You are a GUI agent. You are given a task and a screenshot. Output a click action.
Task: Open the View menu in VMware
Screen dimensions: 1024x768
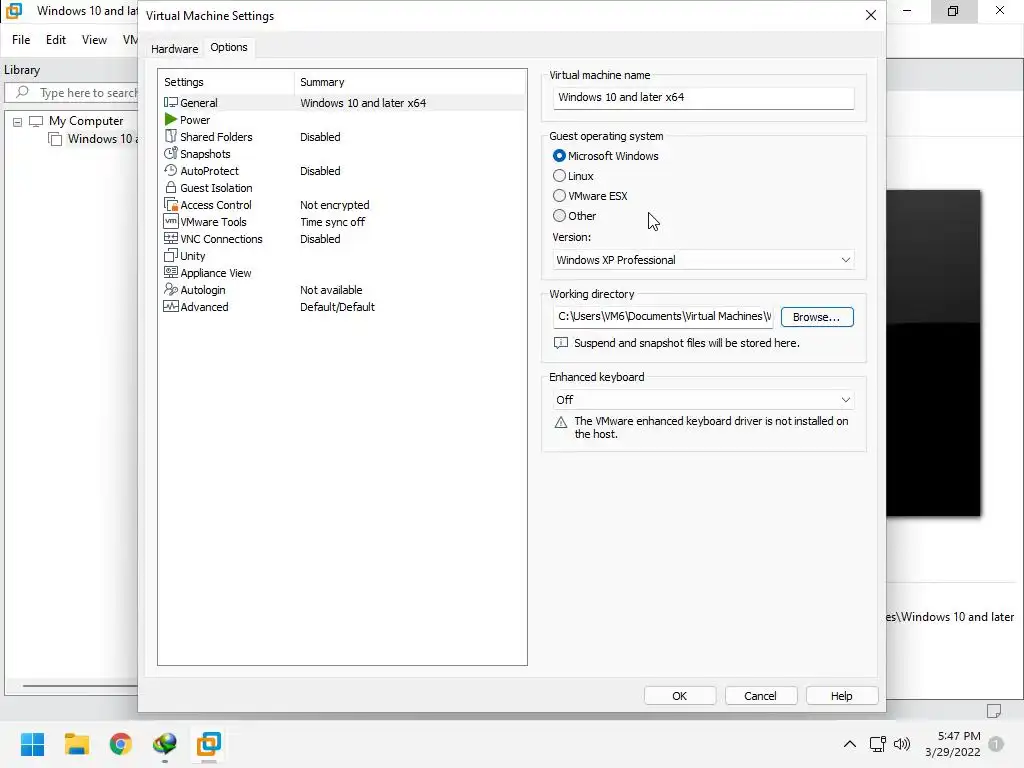click(94, 40)
